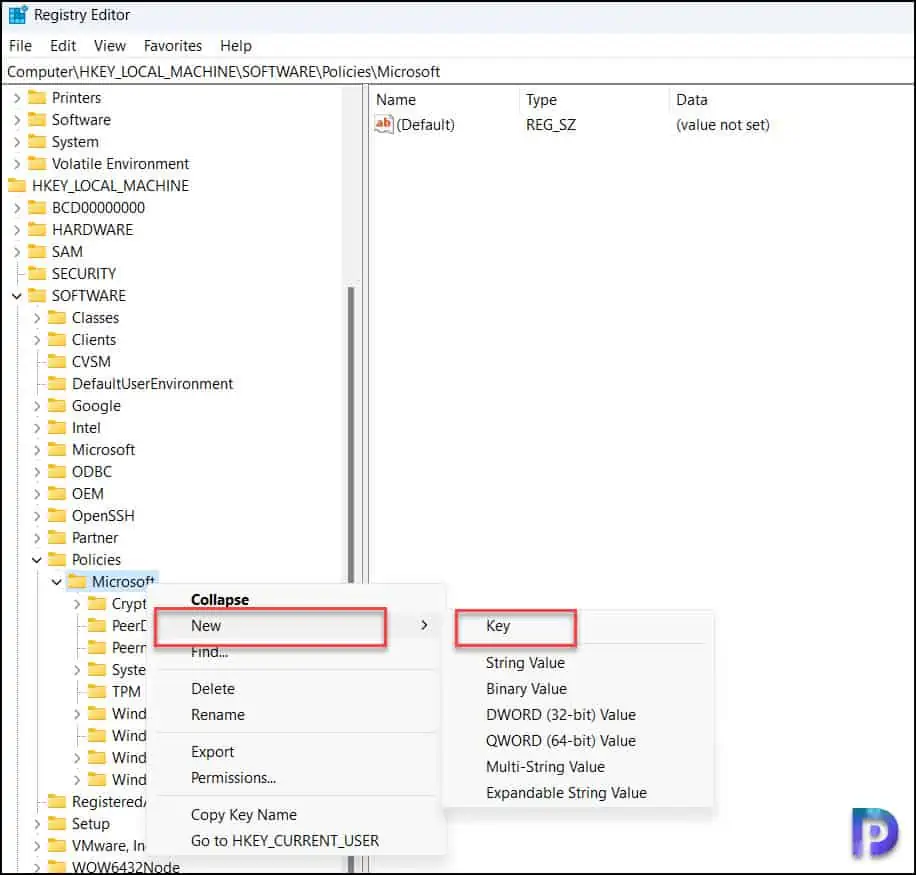Expand the Printers key
Screen dimensions: 916x875
point(17,98)
